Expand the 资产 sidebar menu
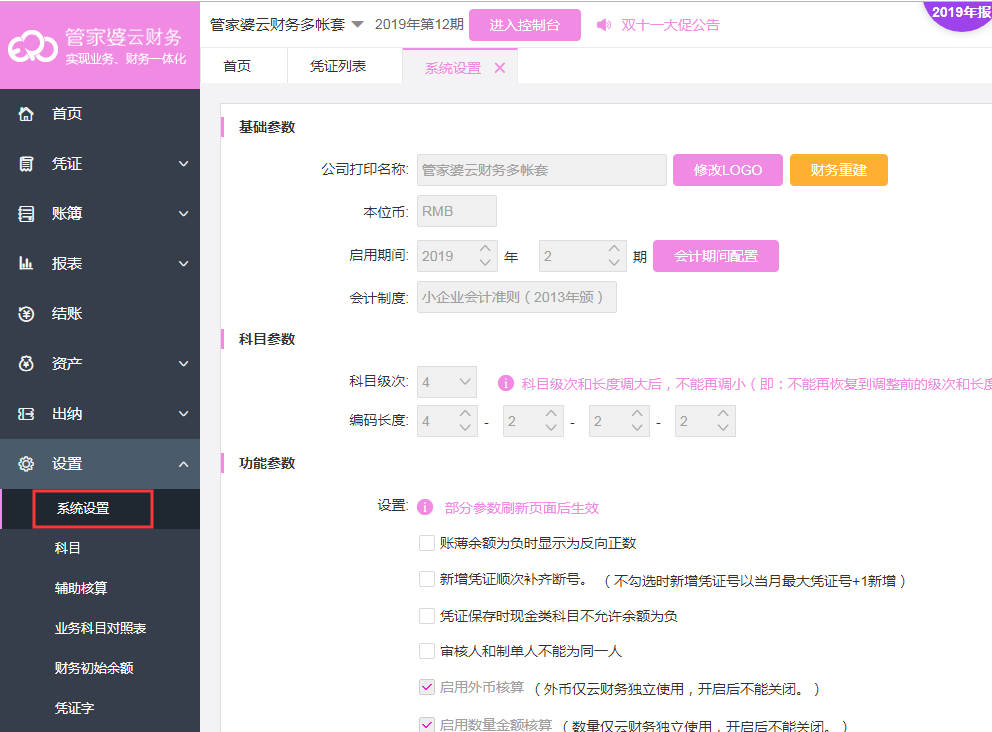992x732 pixels. (183, 364)
